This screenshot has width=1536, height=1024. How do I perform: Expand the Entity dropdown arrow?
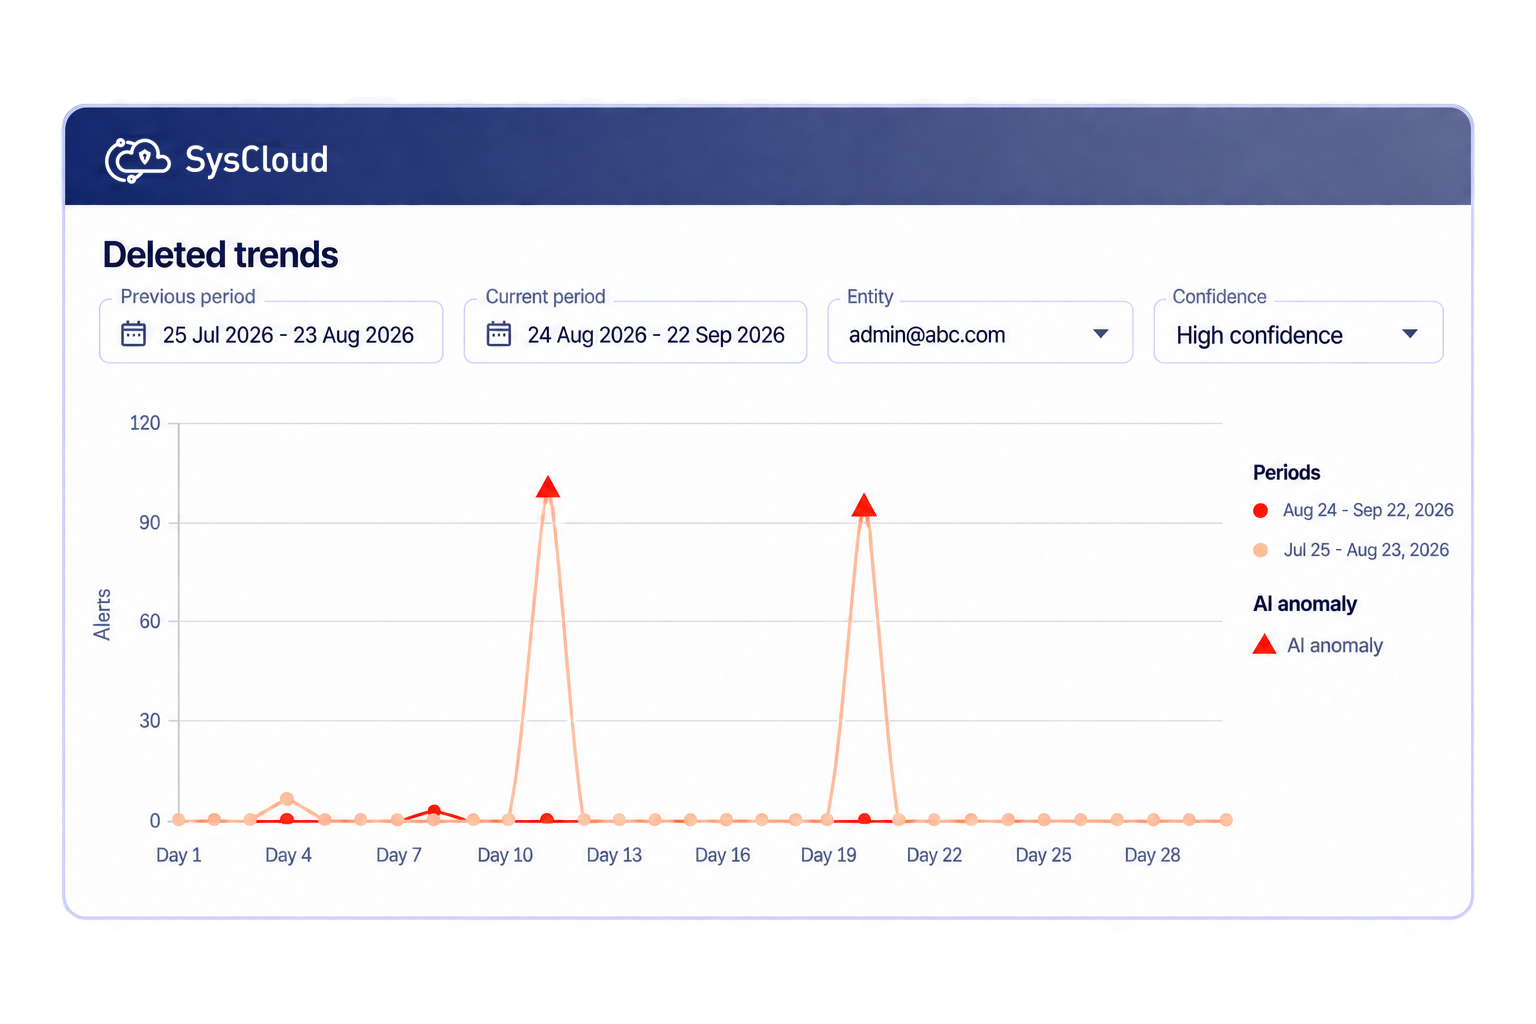coord(1101,334)
